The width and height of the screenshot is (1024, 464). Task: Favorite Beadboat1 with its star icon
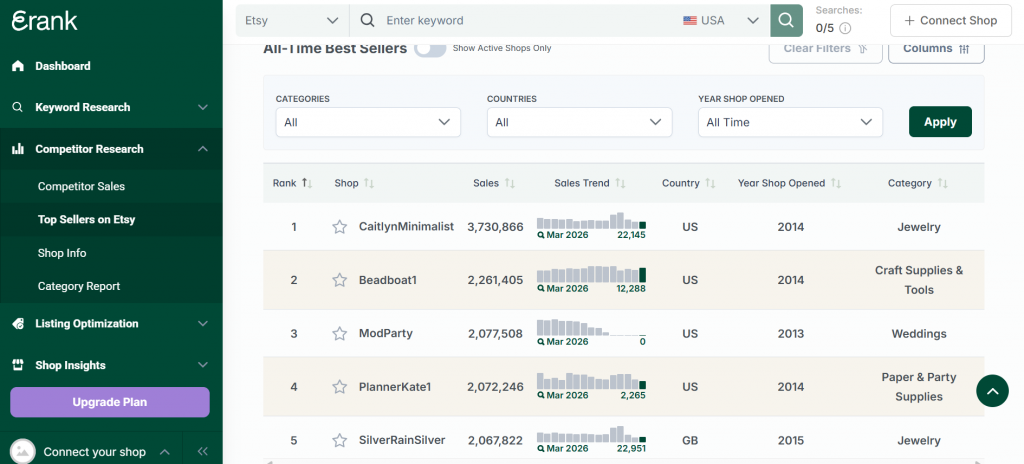point(340,280)
